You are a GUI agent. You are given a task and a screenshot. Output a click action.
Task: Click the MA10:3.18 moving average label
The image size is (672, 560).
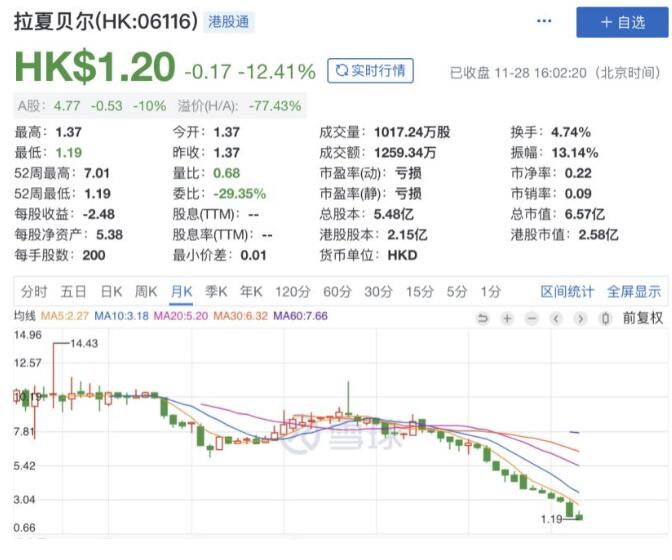point(121,316)
